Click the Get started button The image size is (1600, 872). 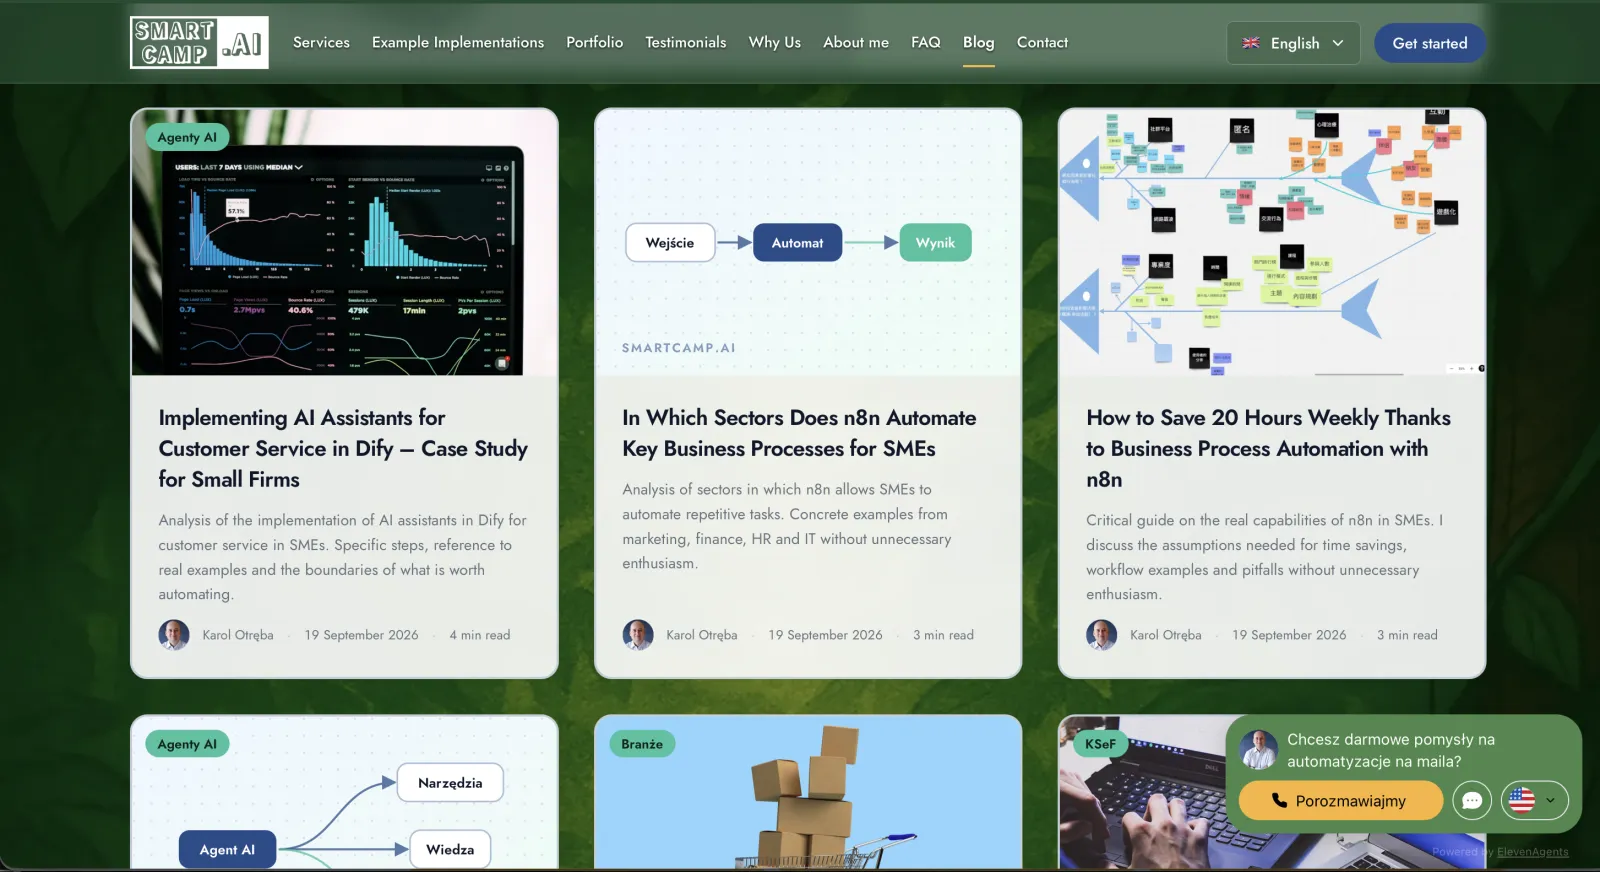1429,43
